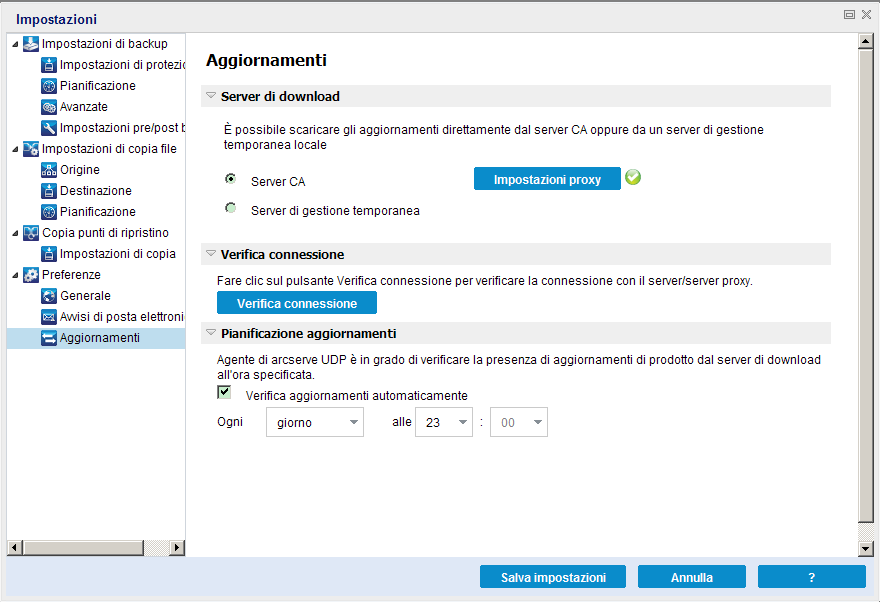Go to Origine under copia file
The height and width of the screenshot is (602, 880).
pos(80,169)
